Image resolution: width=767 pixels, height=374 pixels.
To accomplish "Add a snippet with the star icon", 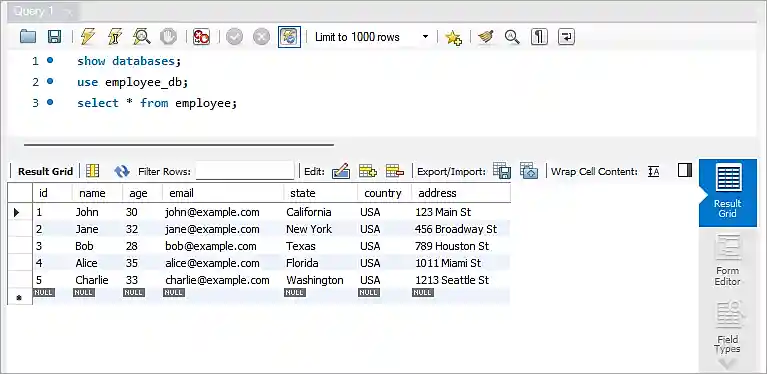I will [x=453, y=37].
